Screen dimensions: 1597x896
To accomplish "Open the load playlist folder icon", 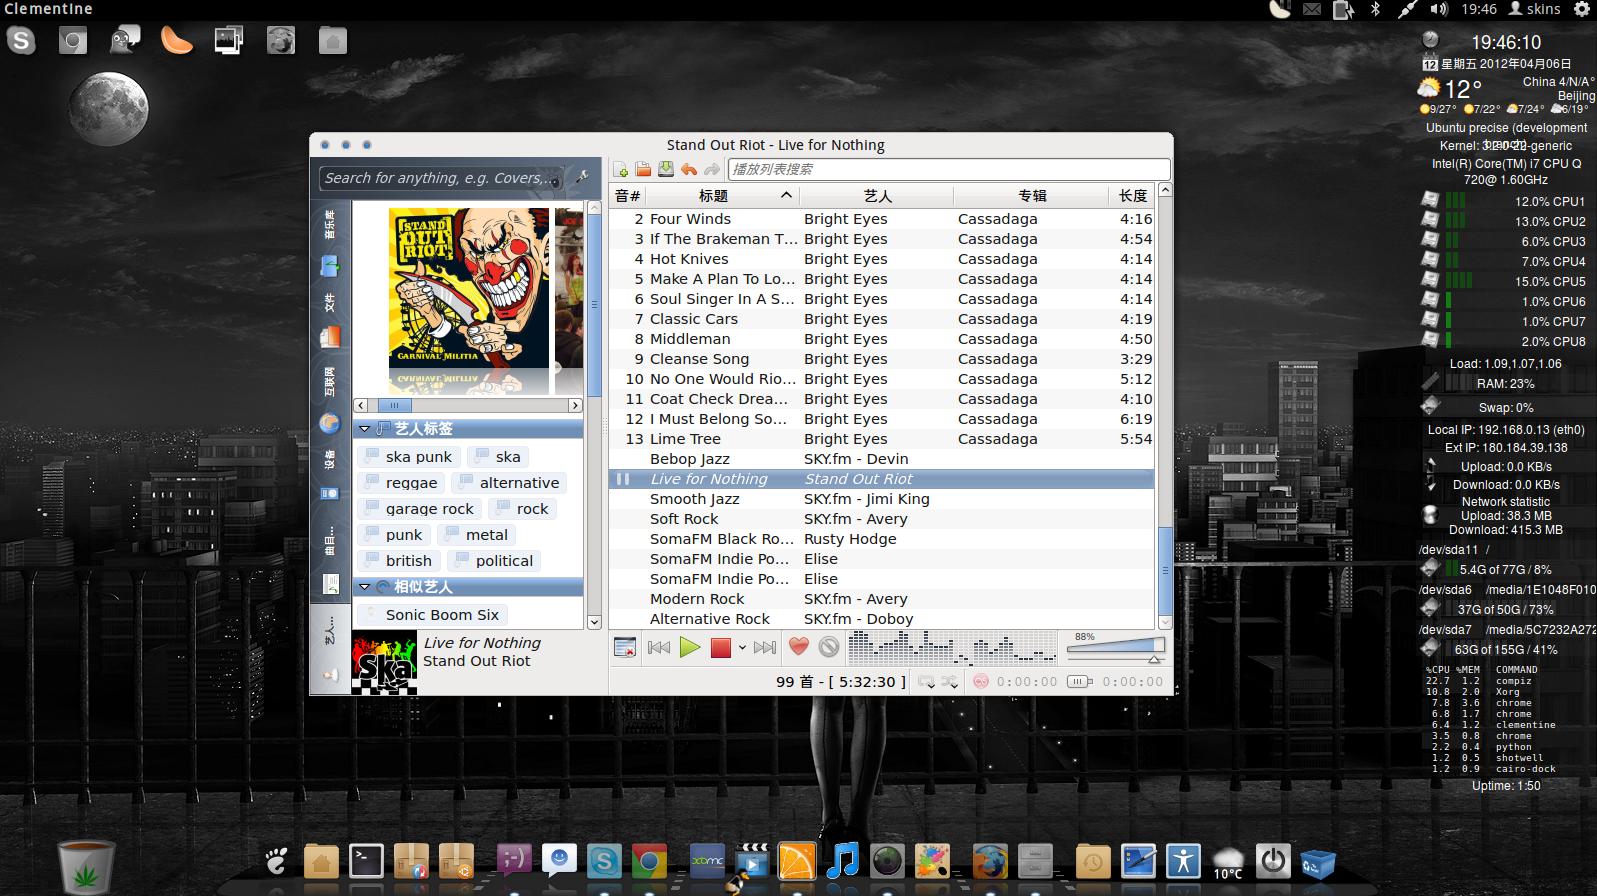I will click(643, 170).
